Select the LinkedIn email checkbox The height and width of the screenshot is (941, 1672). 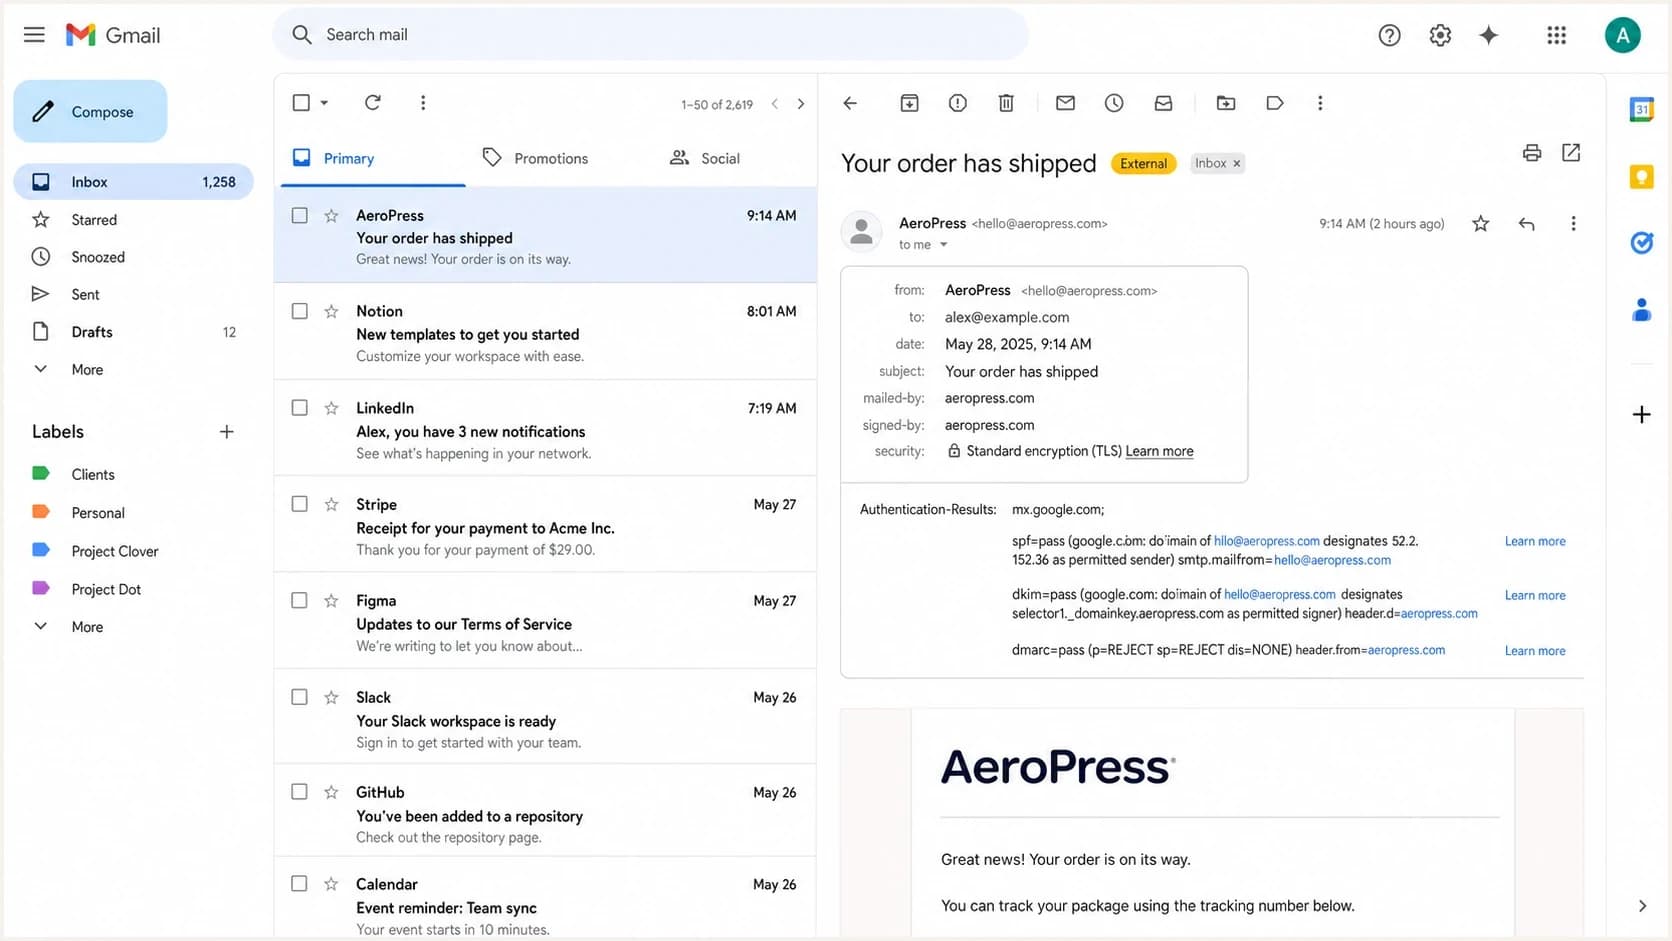[299, 407]
